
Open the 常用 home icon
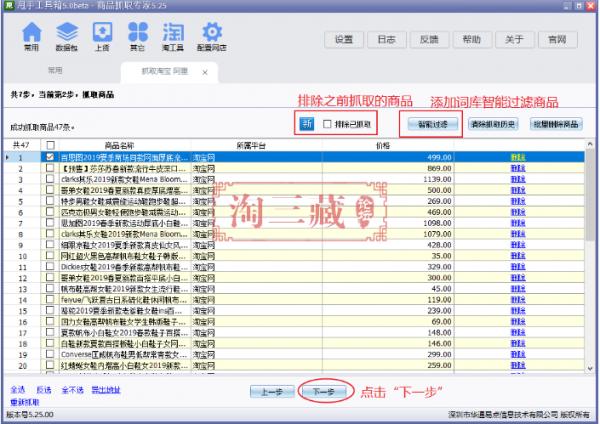(31, 36)
